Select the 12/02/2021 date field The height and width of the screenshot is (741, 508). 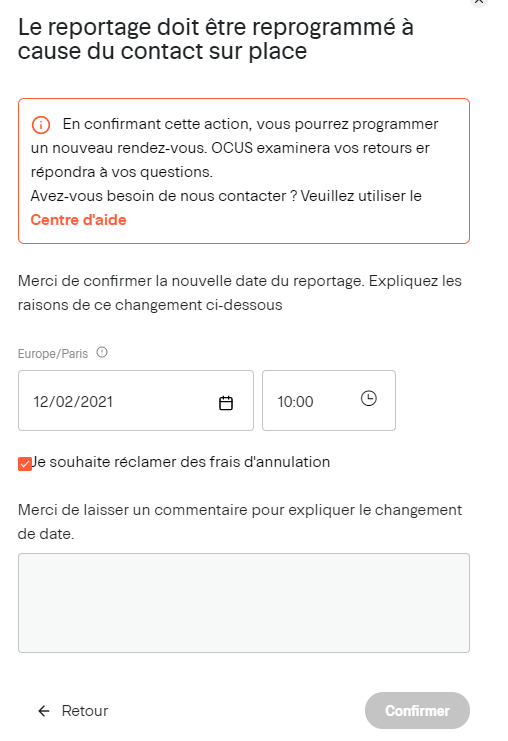point(136,400)
